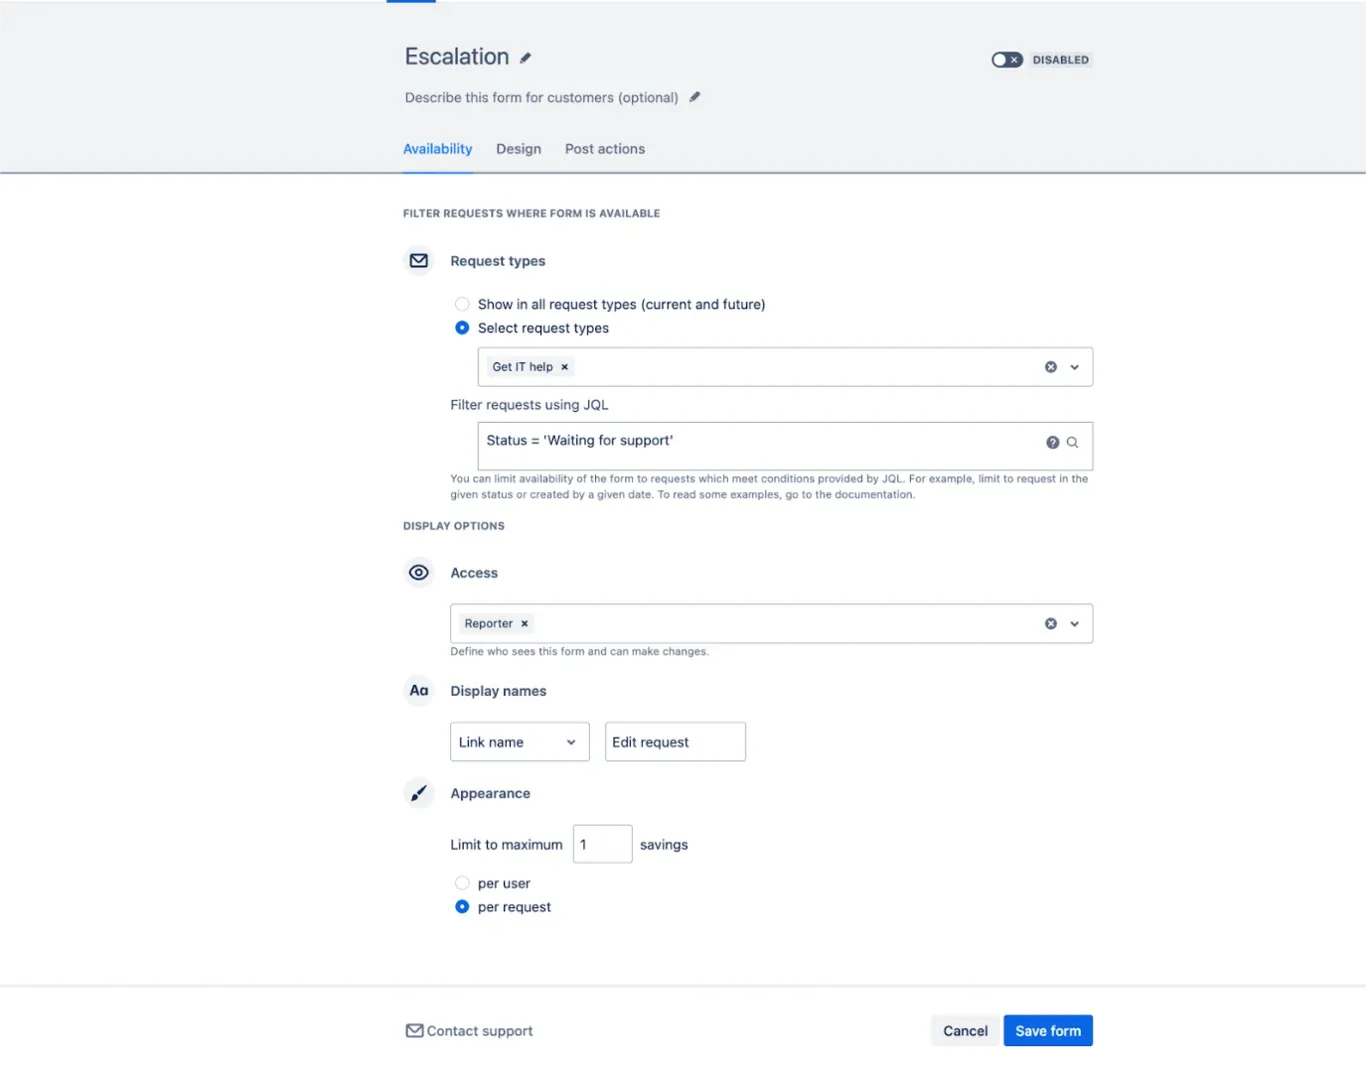Image resolution: width=1366 pixels, height=1071 pixels.
Task: Open the Contact support link
Action: coord(469,1031)
